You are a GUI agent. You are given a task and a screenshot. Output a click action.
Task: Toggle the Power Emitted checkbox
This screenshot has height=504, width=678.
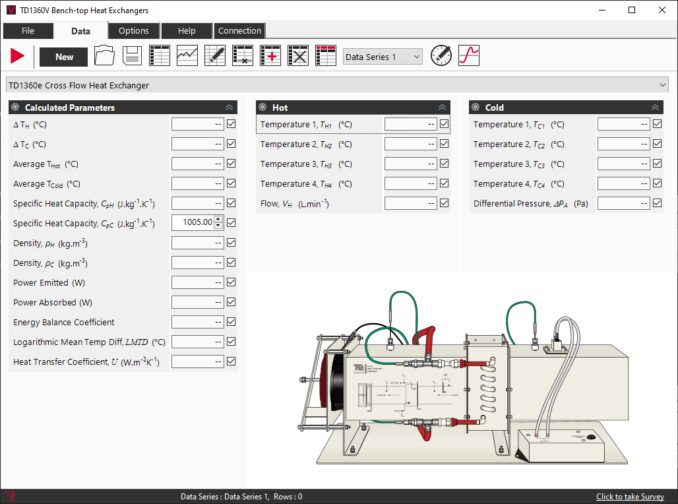point(231,282)
